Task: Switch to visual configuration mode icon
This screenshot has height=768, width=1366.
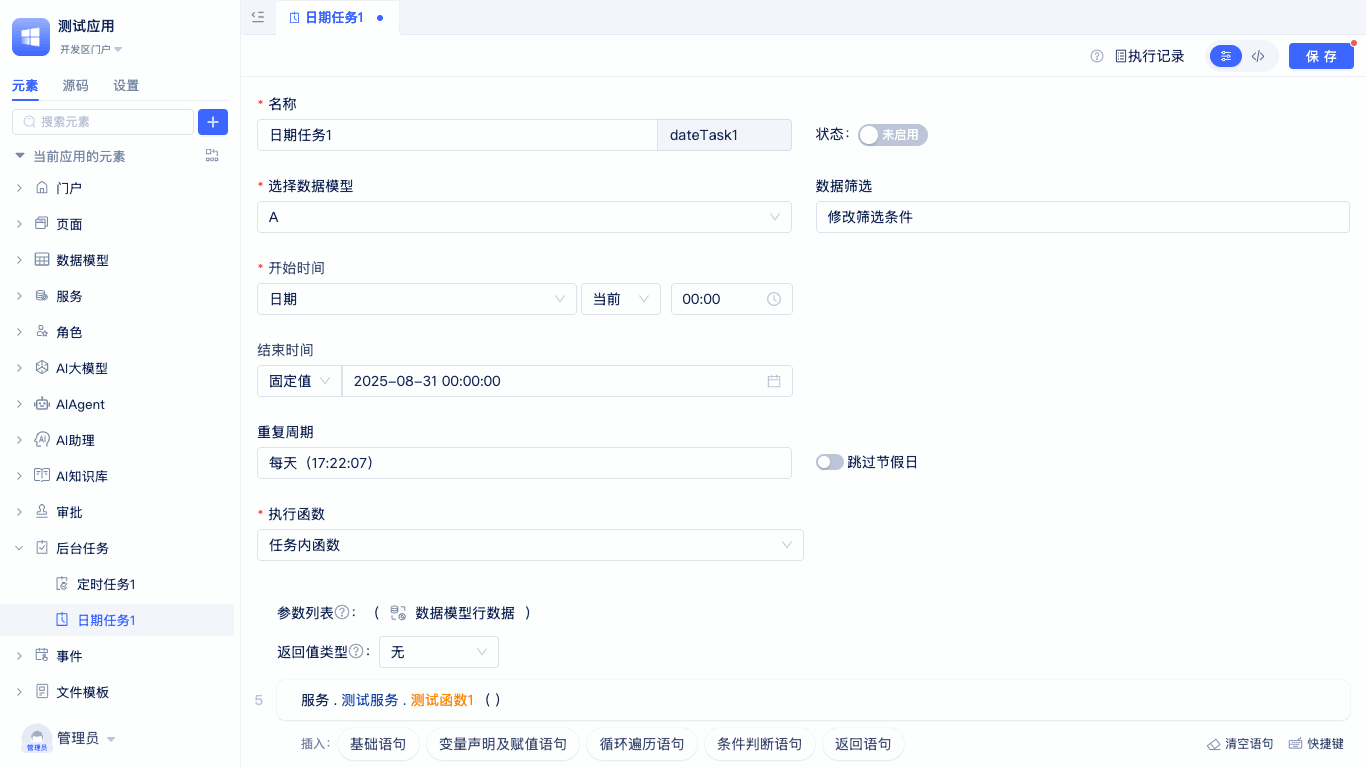Action: (x=1226, y=56)
